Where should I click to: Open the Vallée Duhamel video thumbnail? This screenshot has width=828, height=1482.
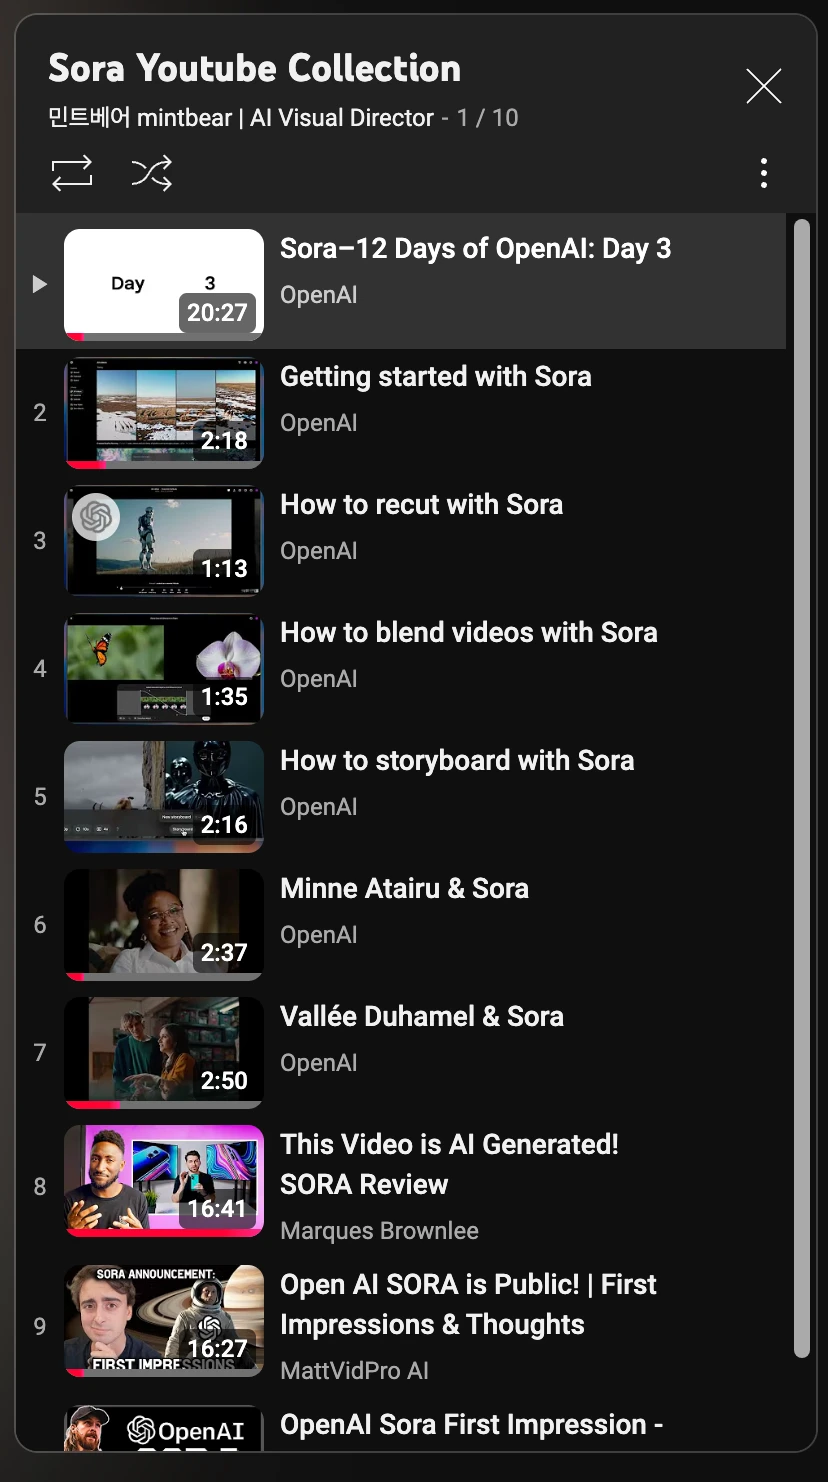click(x=164, y=1053)
